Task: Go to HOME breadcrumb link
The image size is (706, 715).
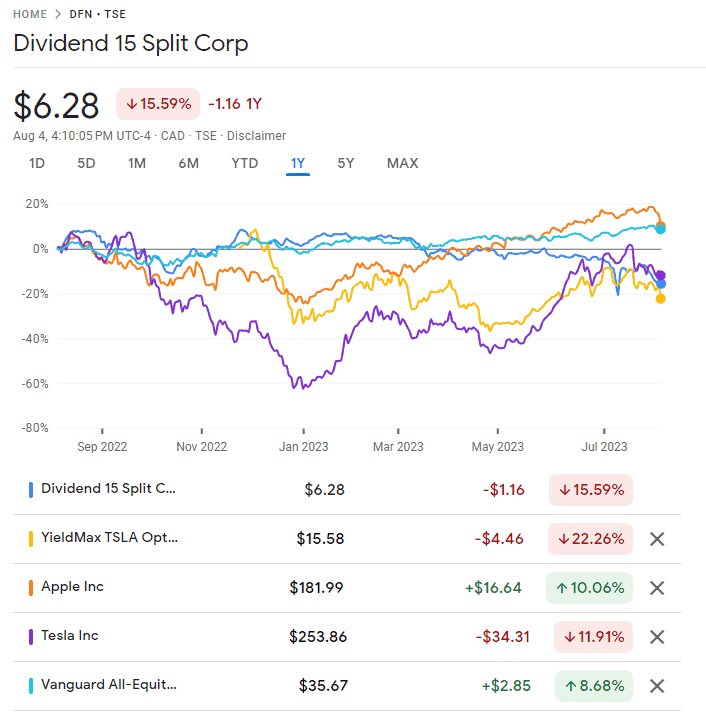Action: tap(30, 13)
